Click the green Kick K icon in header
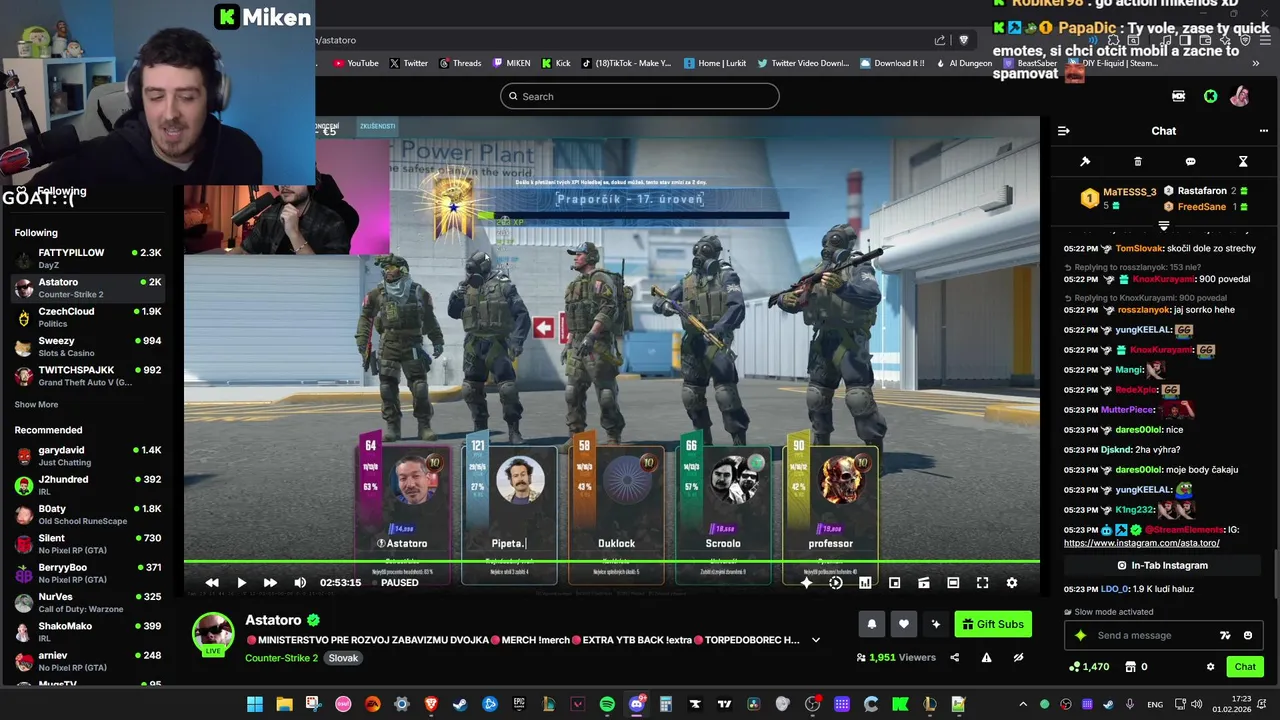This screenshot has height=720, width=1280. pos(1210,96)
